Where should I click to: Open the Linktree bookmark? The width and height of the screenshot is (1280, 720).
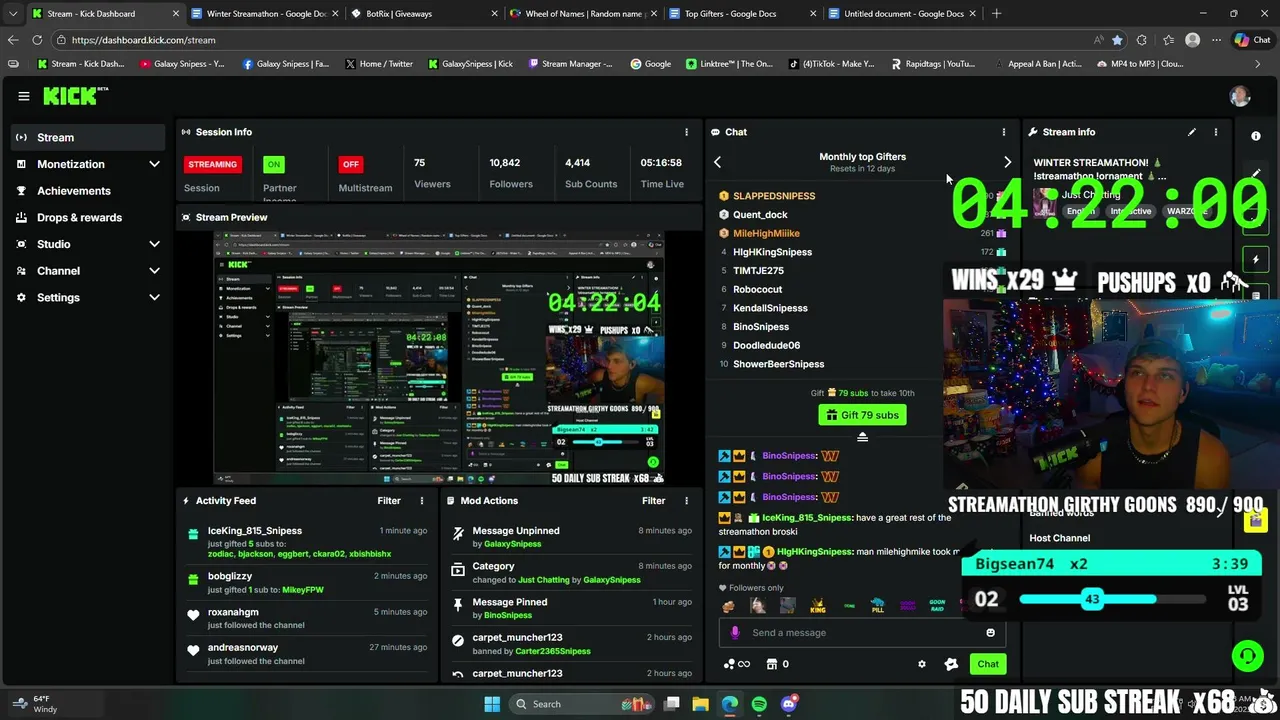coord(730,64)
